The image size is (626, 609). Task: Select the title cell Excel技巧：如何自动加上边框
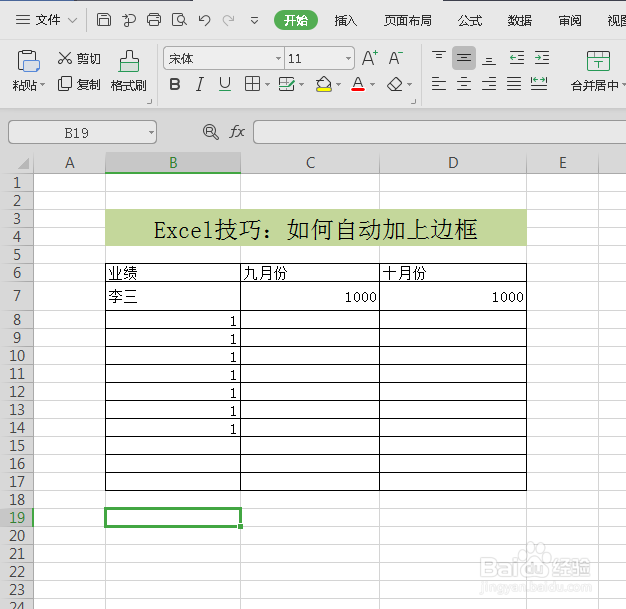(x=316, y=228)
